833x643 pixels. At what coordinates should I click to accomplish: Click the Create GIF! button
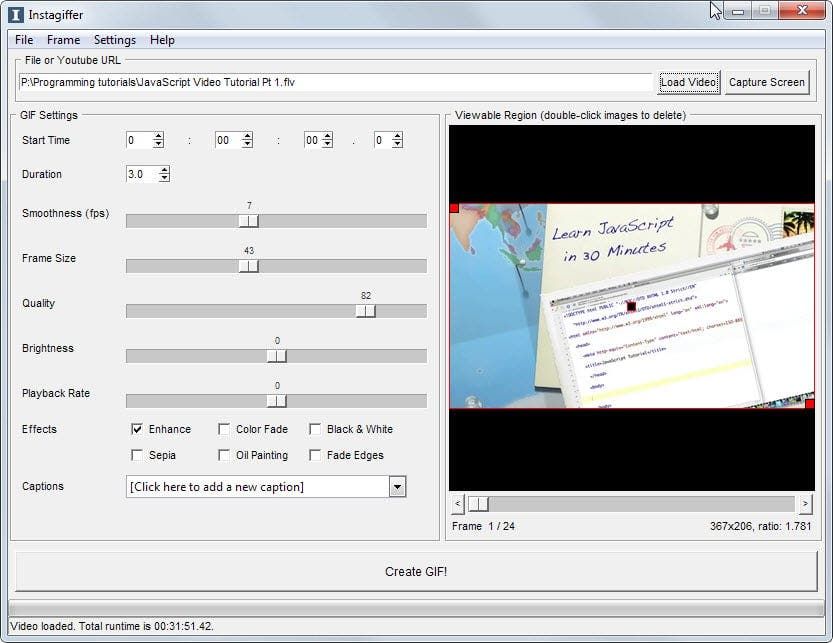416,571
